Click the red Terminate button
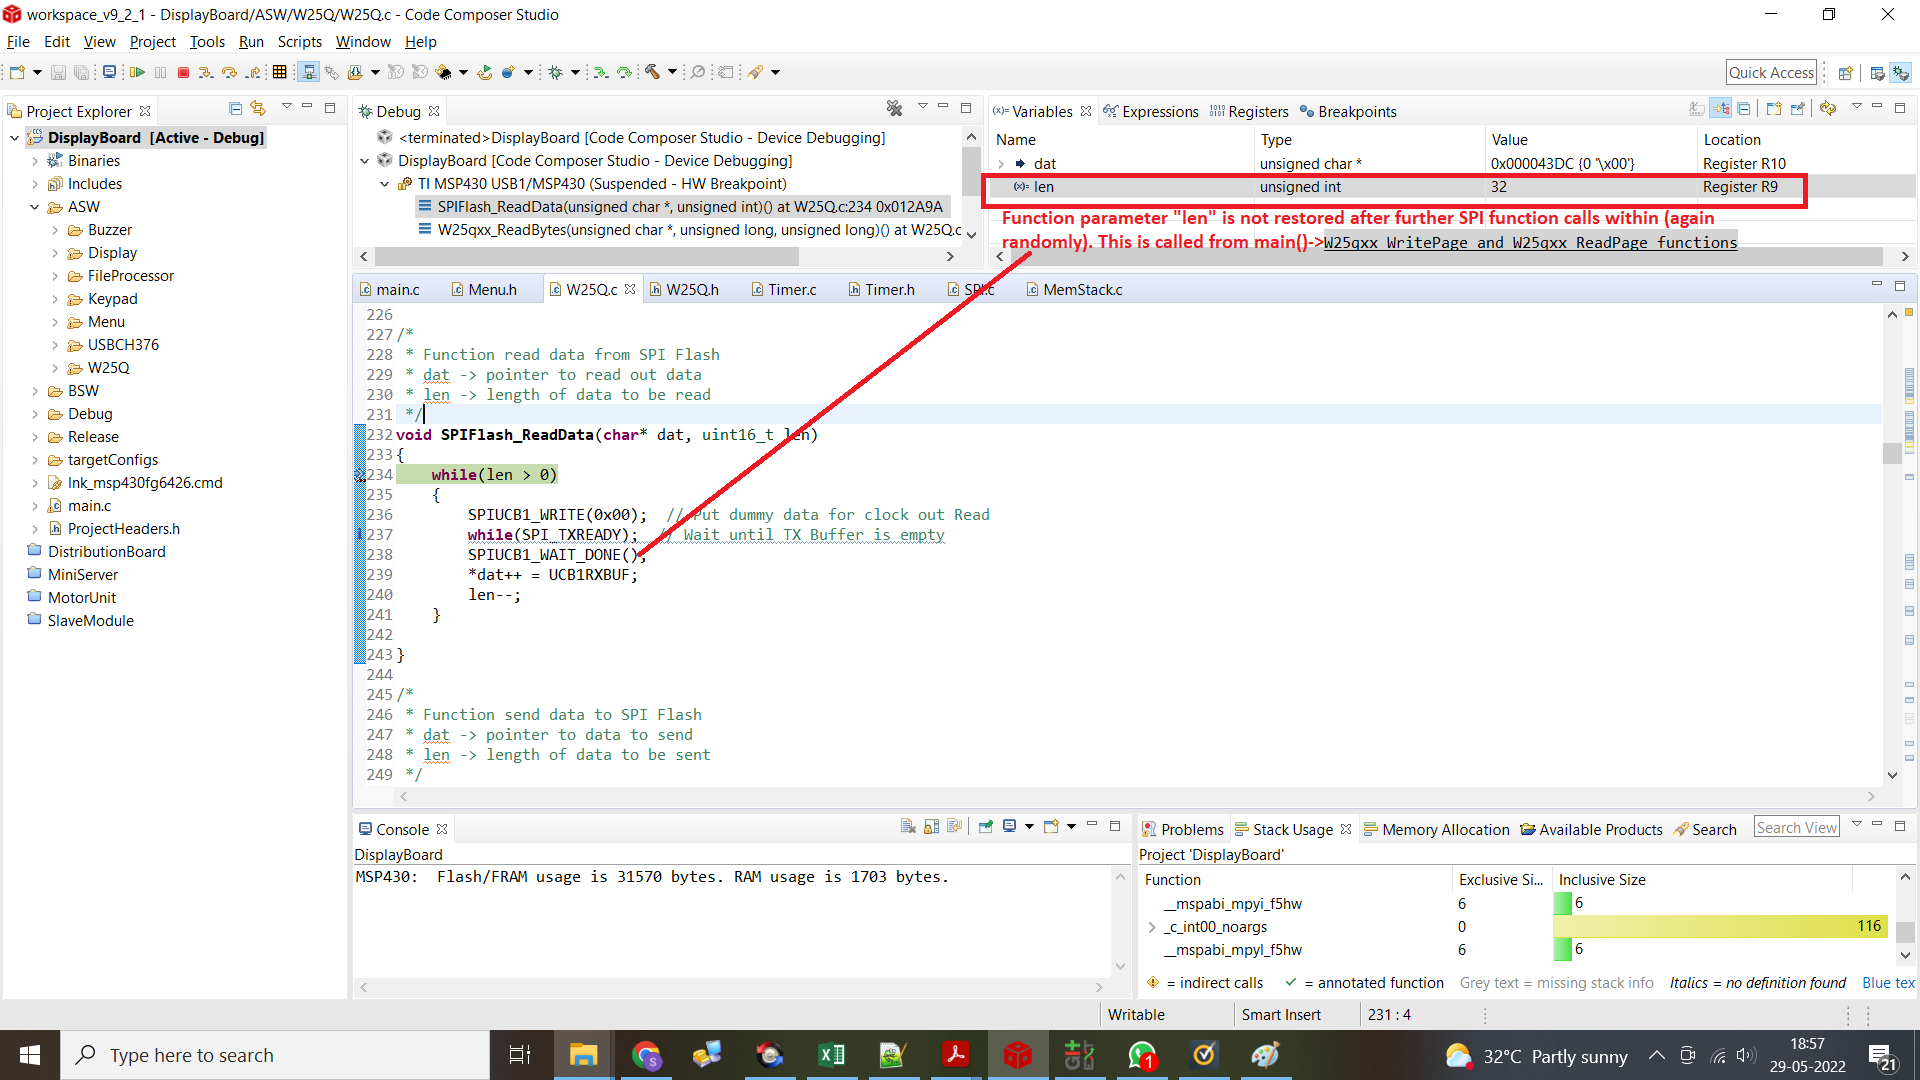The height and width of the screenshot is (1080, 1920). click(x=183, y=72)
